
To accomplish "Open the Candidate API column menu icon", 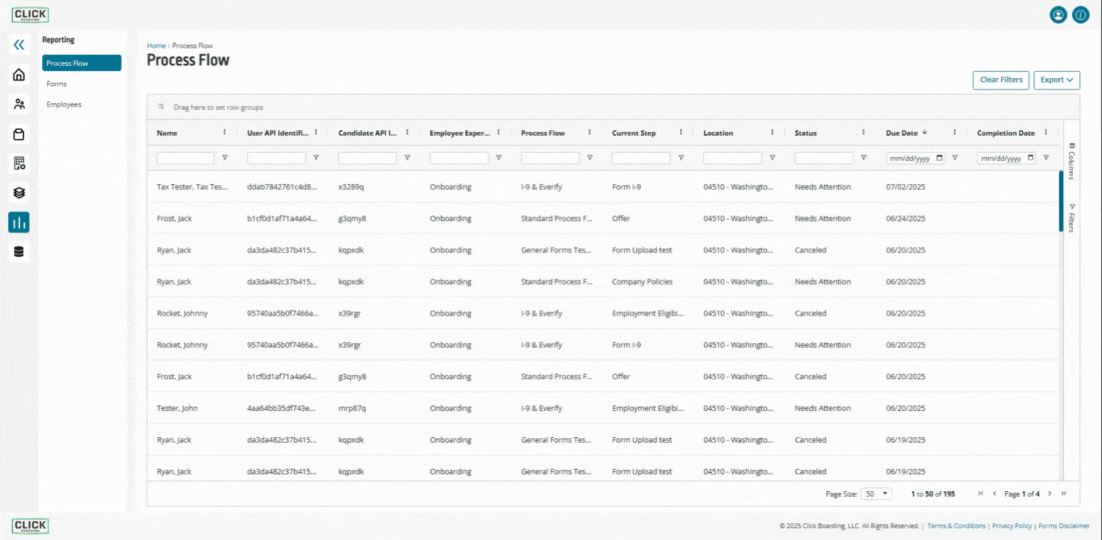I will pos(407,132).
